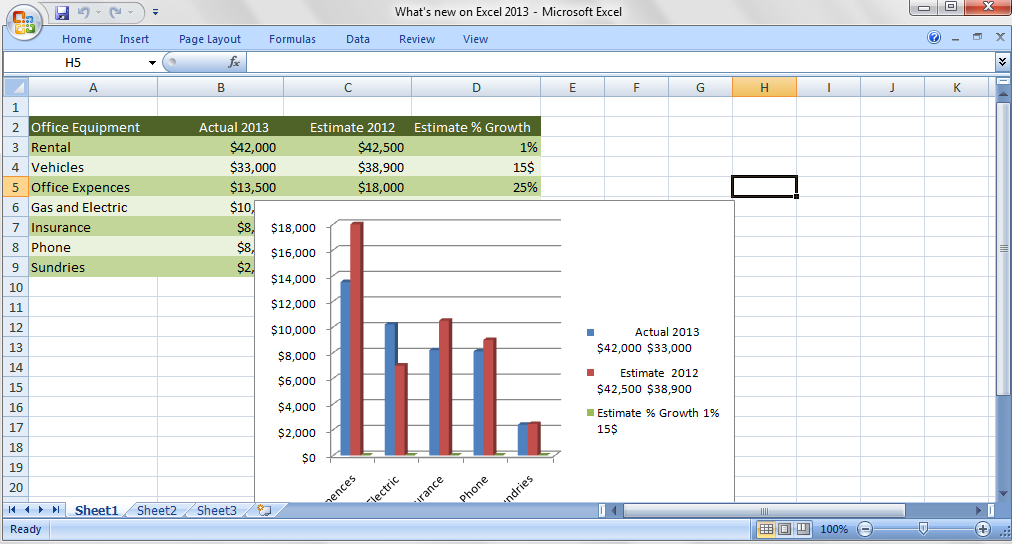The width and height of the screenshot is (1012, 544).
Task: Select column A header
Action: 93,87
